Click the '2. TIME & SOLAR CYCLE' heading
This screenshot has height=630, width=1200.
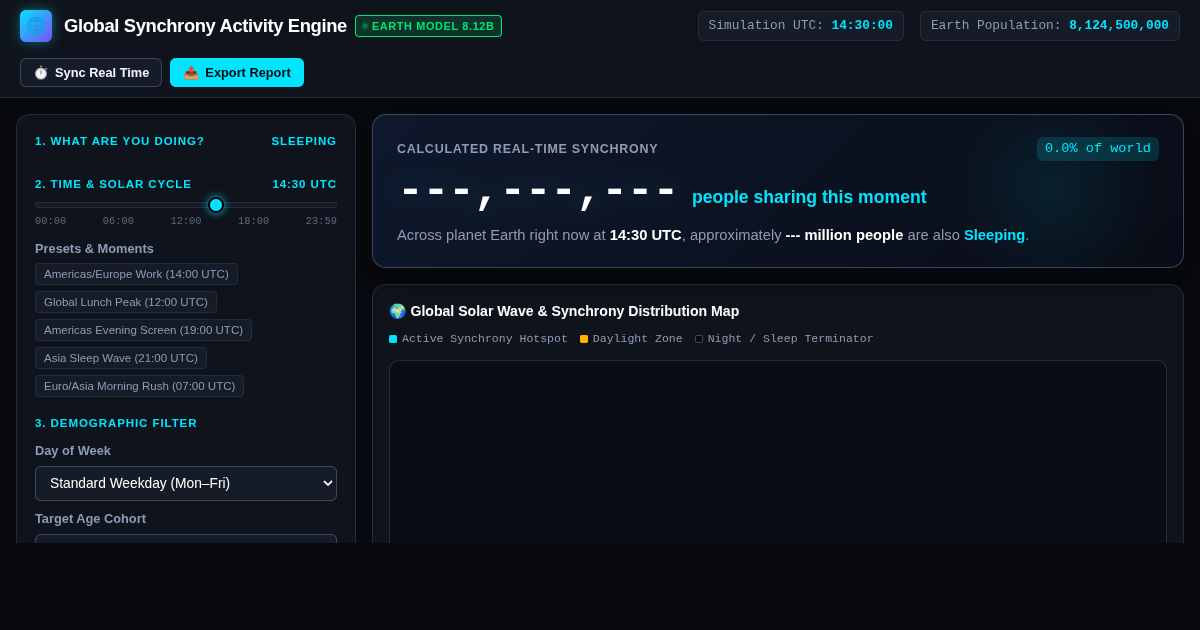(113, 184)
